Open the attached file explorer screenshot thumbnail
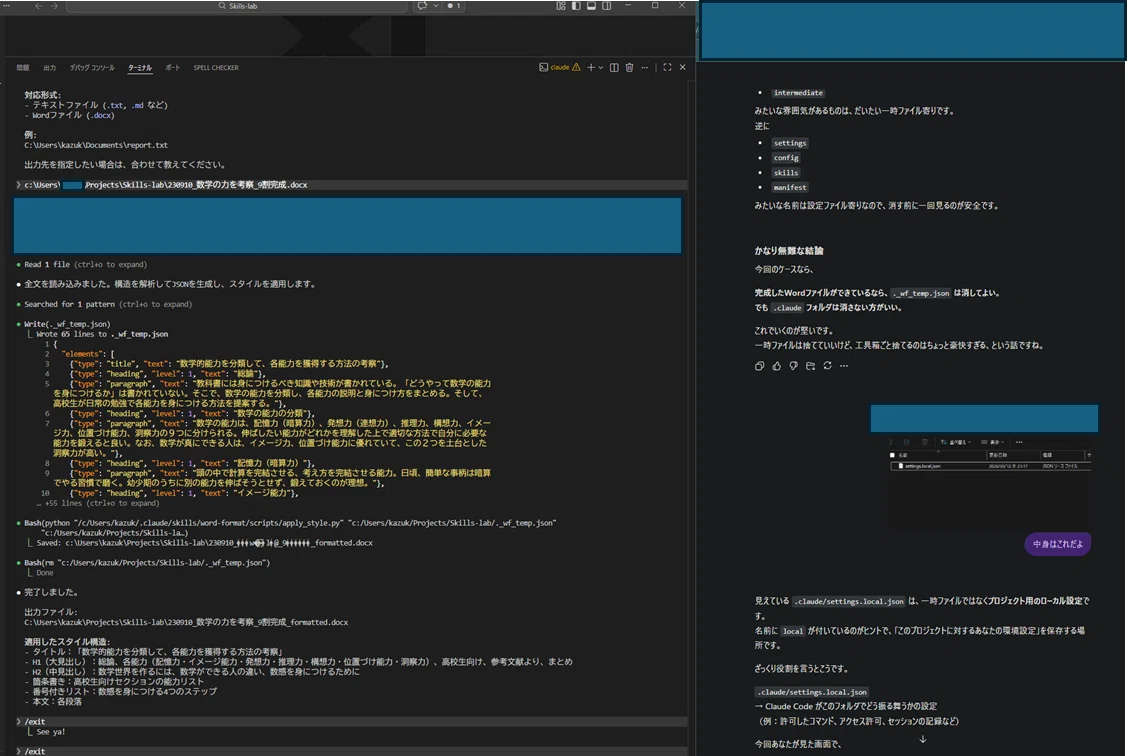The width and height of the screenshot is (1127, 756). click(x=988, y=479)
